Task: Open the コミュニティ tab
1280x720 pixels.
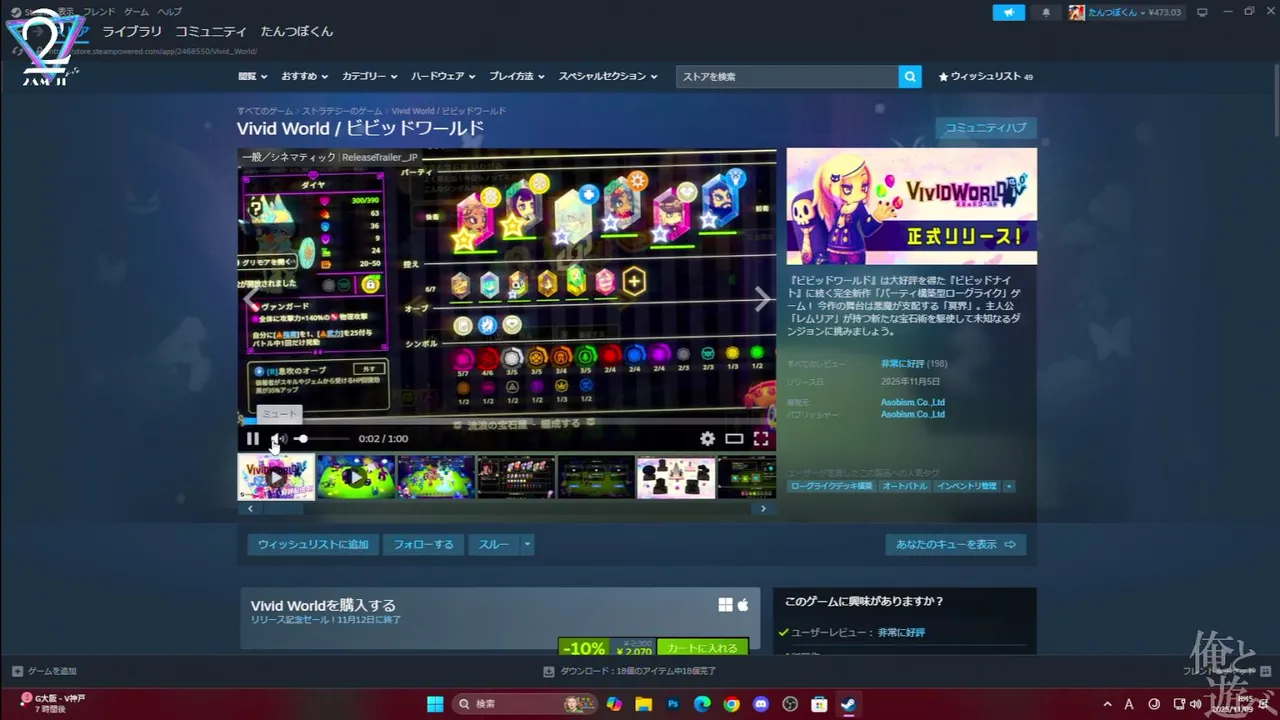Action: tap(211, 31)
